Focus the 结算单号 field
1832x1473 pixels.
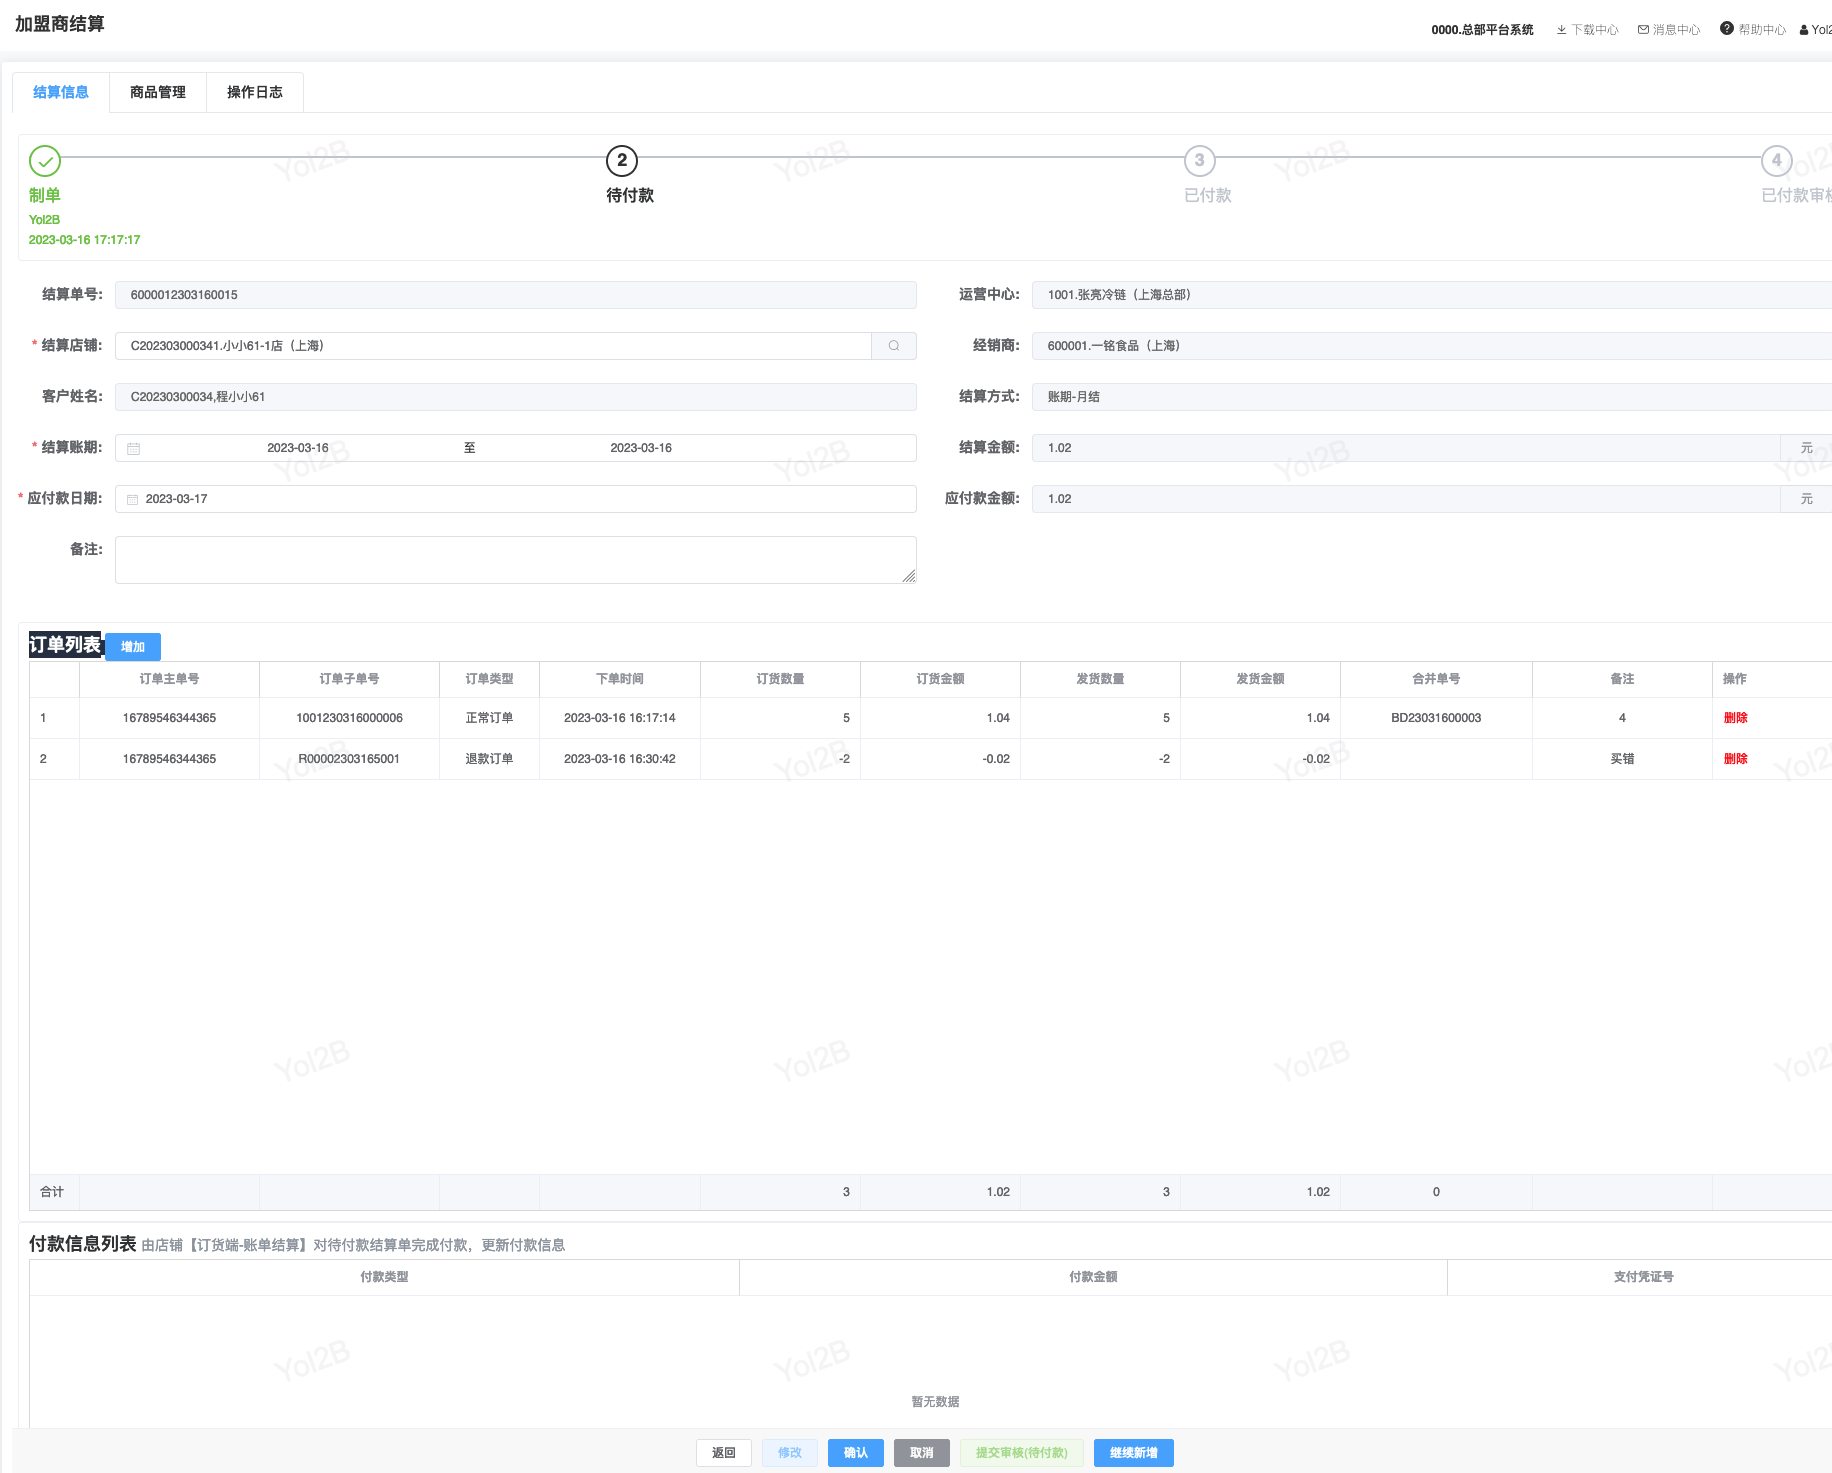click(516, 295)
